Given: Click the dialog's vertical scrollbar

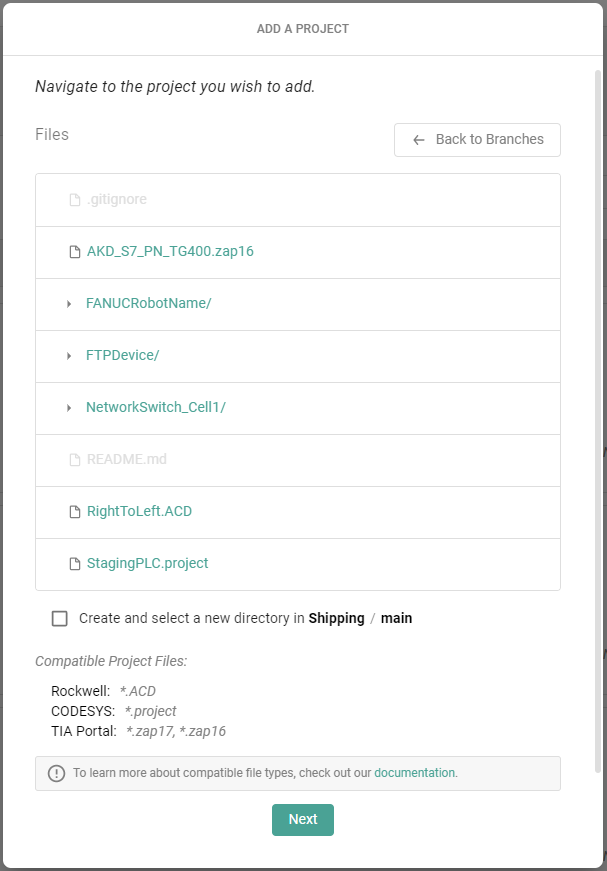Looking at the screenshot, I should click(599, 400).
